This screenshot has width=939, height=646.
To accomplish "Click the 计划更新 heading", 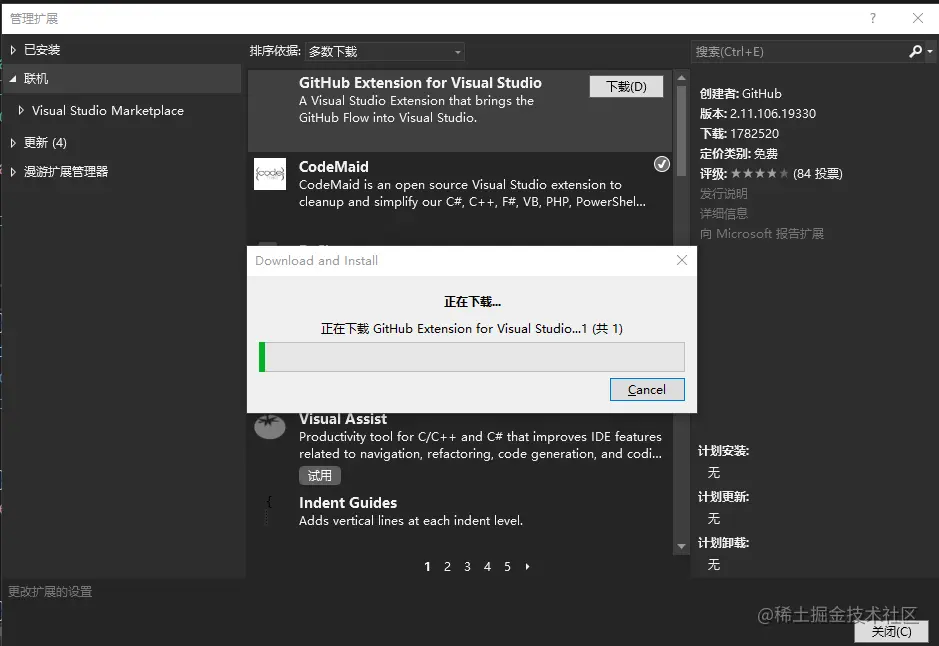I will pyautogui.click(x=723, y=497).
